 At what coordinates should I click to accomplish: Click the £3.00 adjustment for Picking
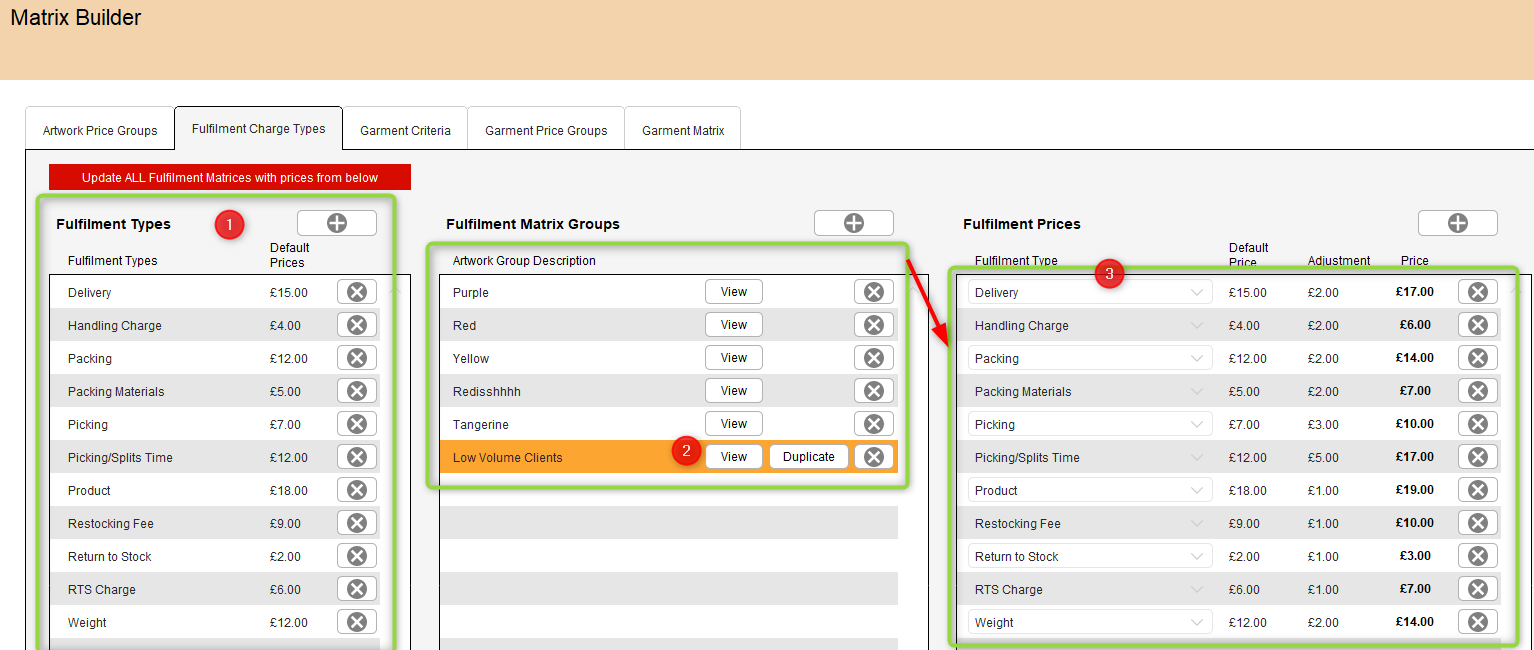click(1323, 425)
